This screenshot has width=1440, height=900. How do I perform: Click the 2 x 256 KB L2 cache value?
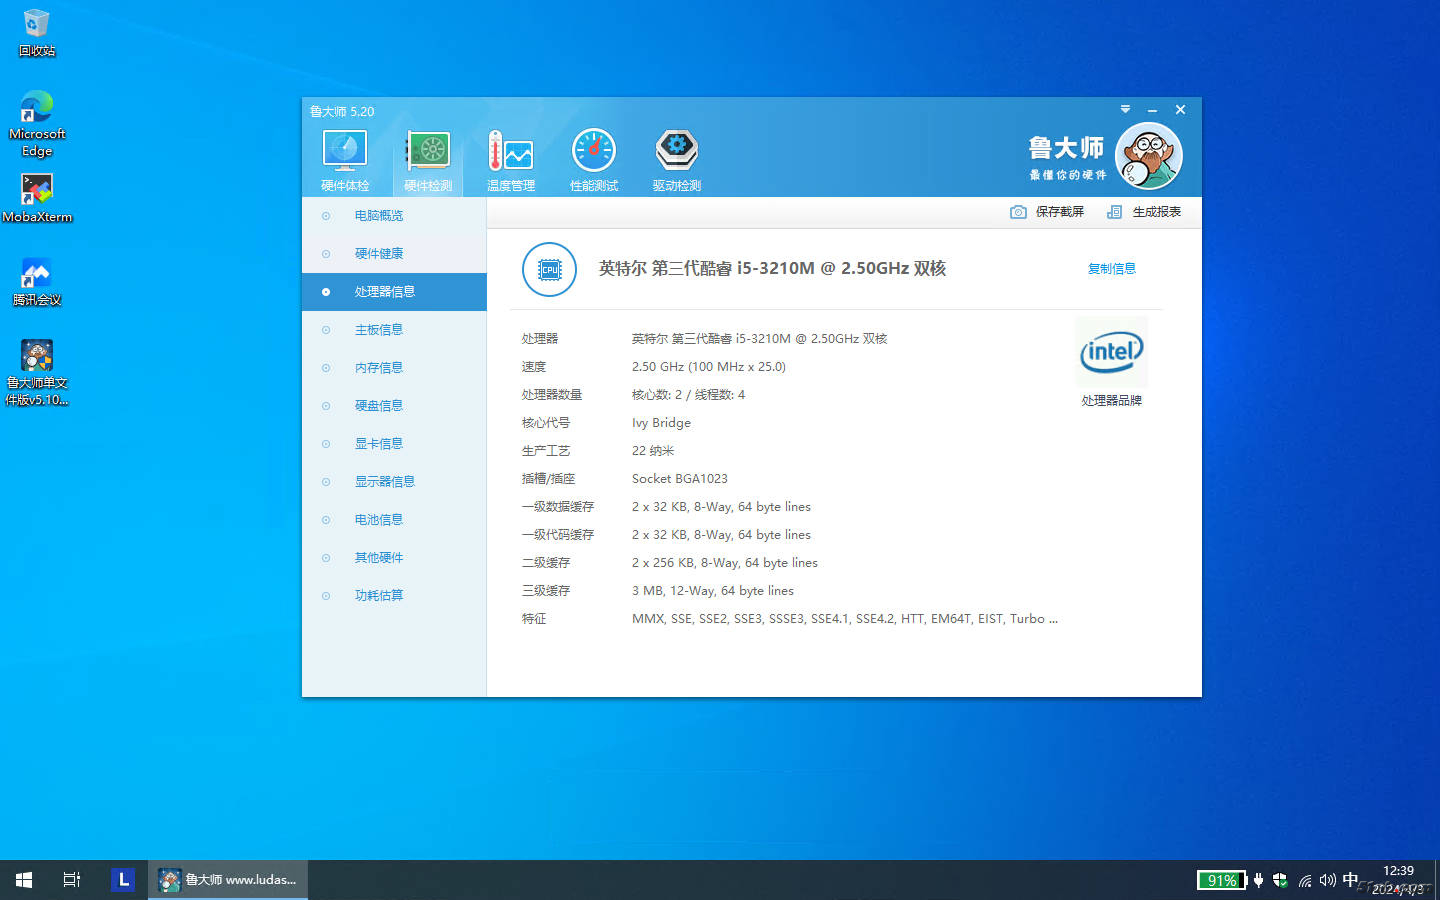click(725, 563)
